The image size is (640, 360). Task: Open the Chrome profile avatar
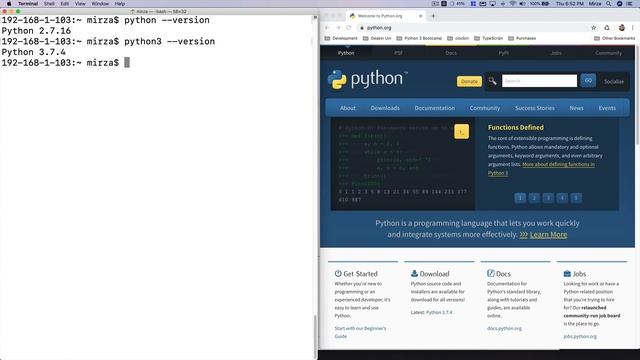point(622,28)
